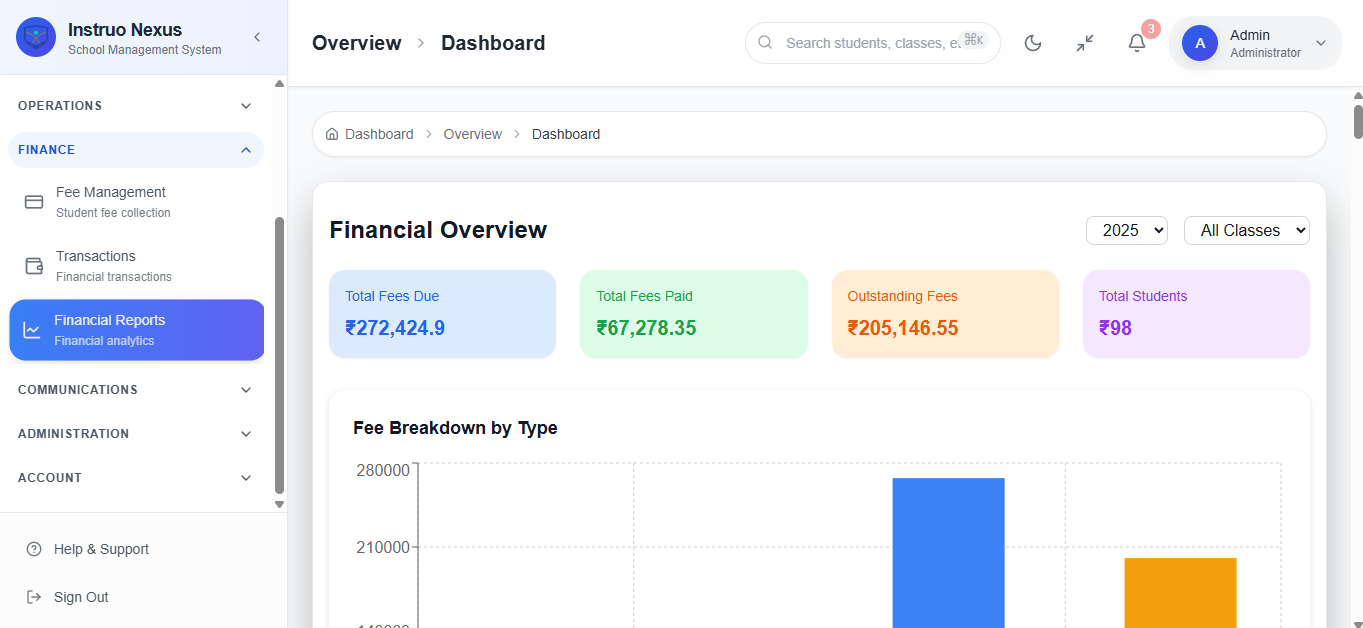Image resolution: width=1363 pixels, height=628 pixels.
Task: Click the Outstanding Fees card
Action: [x=945, y=314]
